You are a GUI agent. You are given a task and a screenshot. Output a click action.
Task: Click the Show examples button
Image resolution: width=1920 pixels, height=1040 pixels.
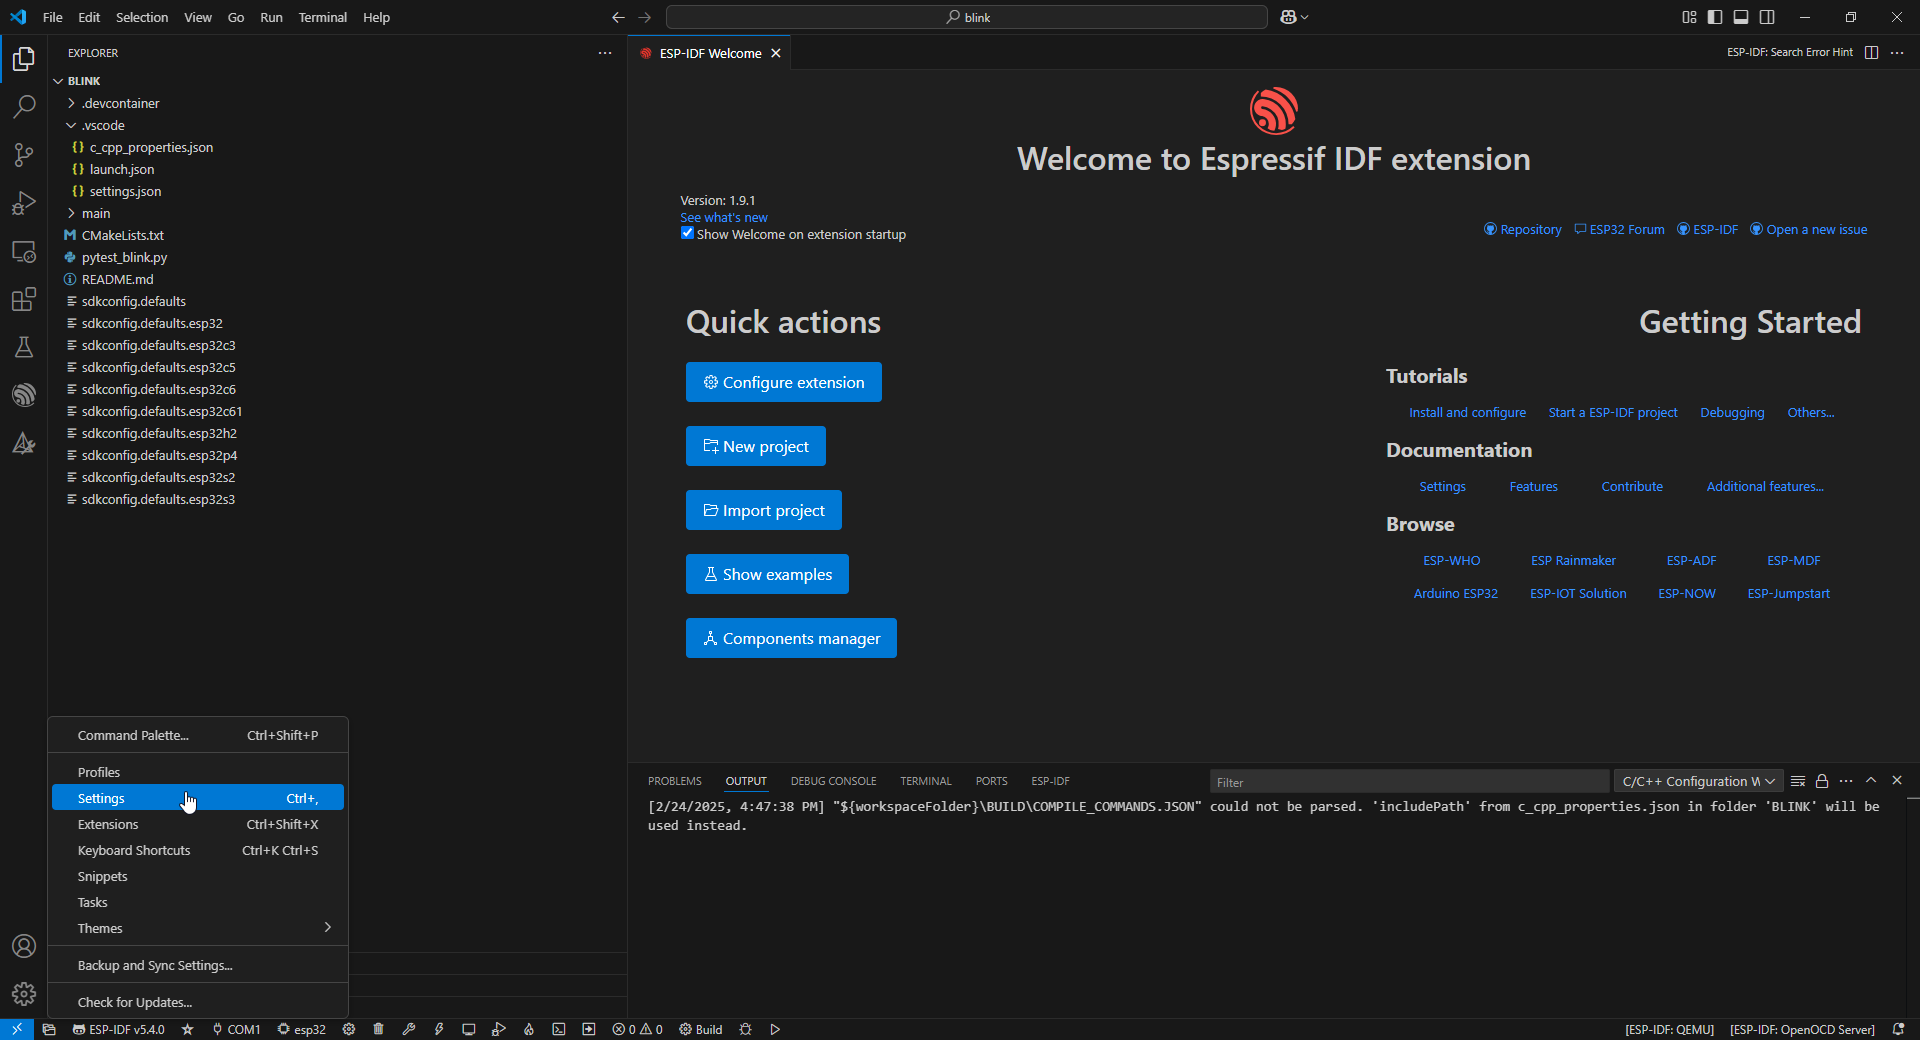767,574
